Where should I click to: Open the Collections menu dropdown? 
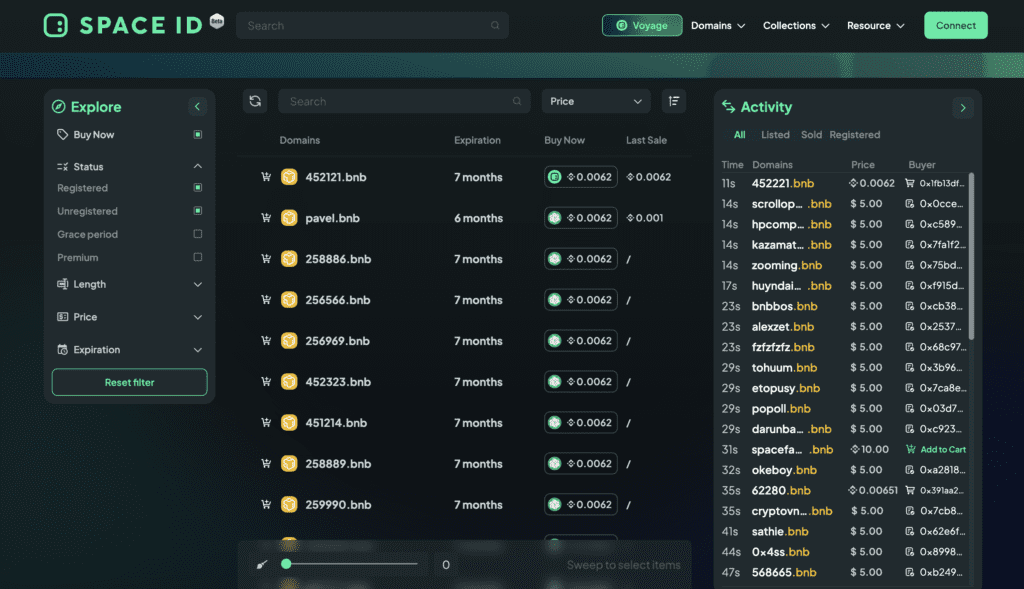tap(796, 25)
